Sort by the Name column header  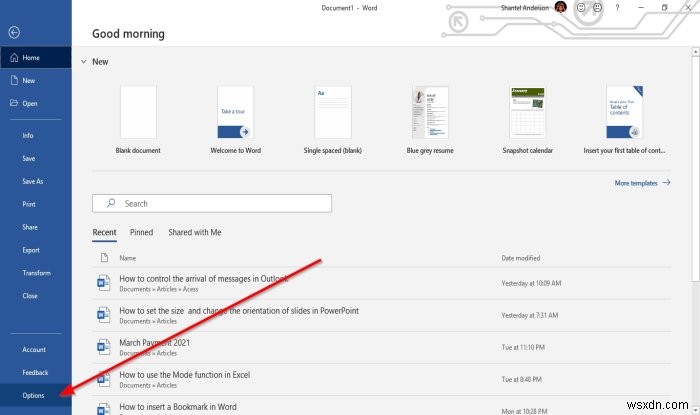coord(128,258)
